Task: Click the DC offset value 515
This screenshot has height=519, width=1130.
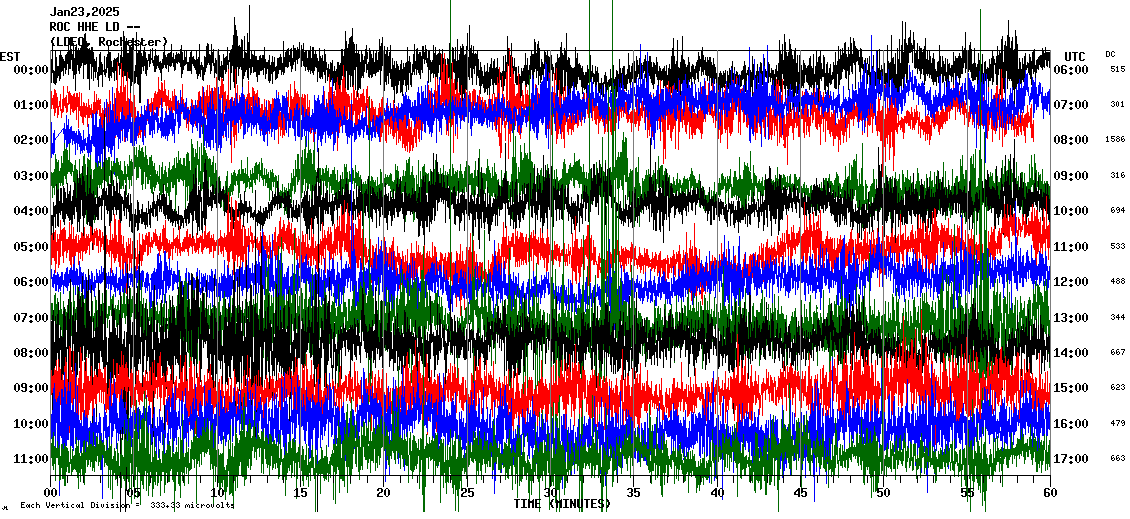Action: click(x=1116, y=69)
